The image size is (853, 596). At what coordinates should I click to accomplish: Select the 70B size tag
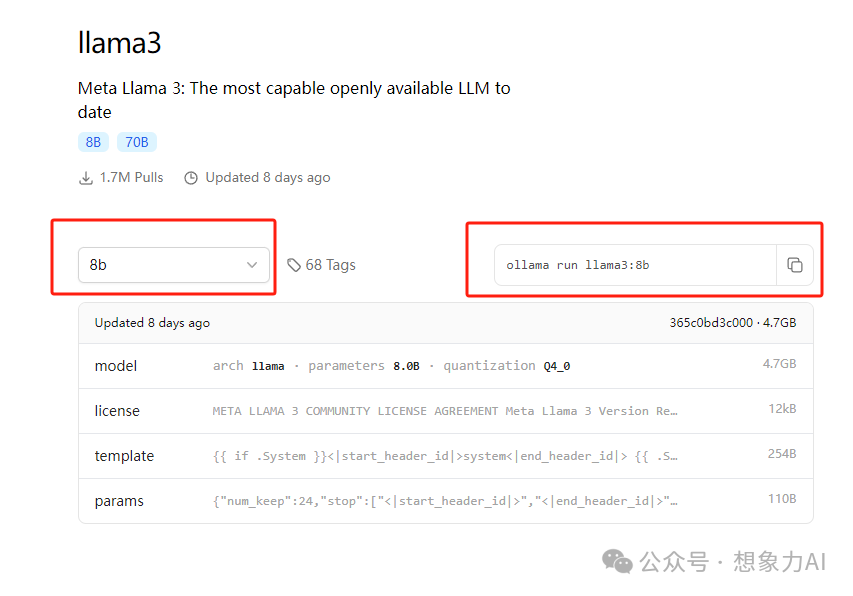click(137, 142)
